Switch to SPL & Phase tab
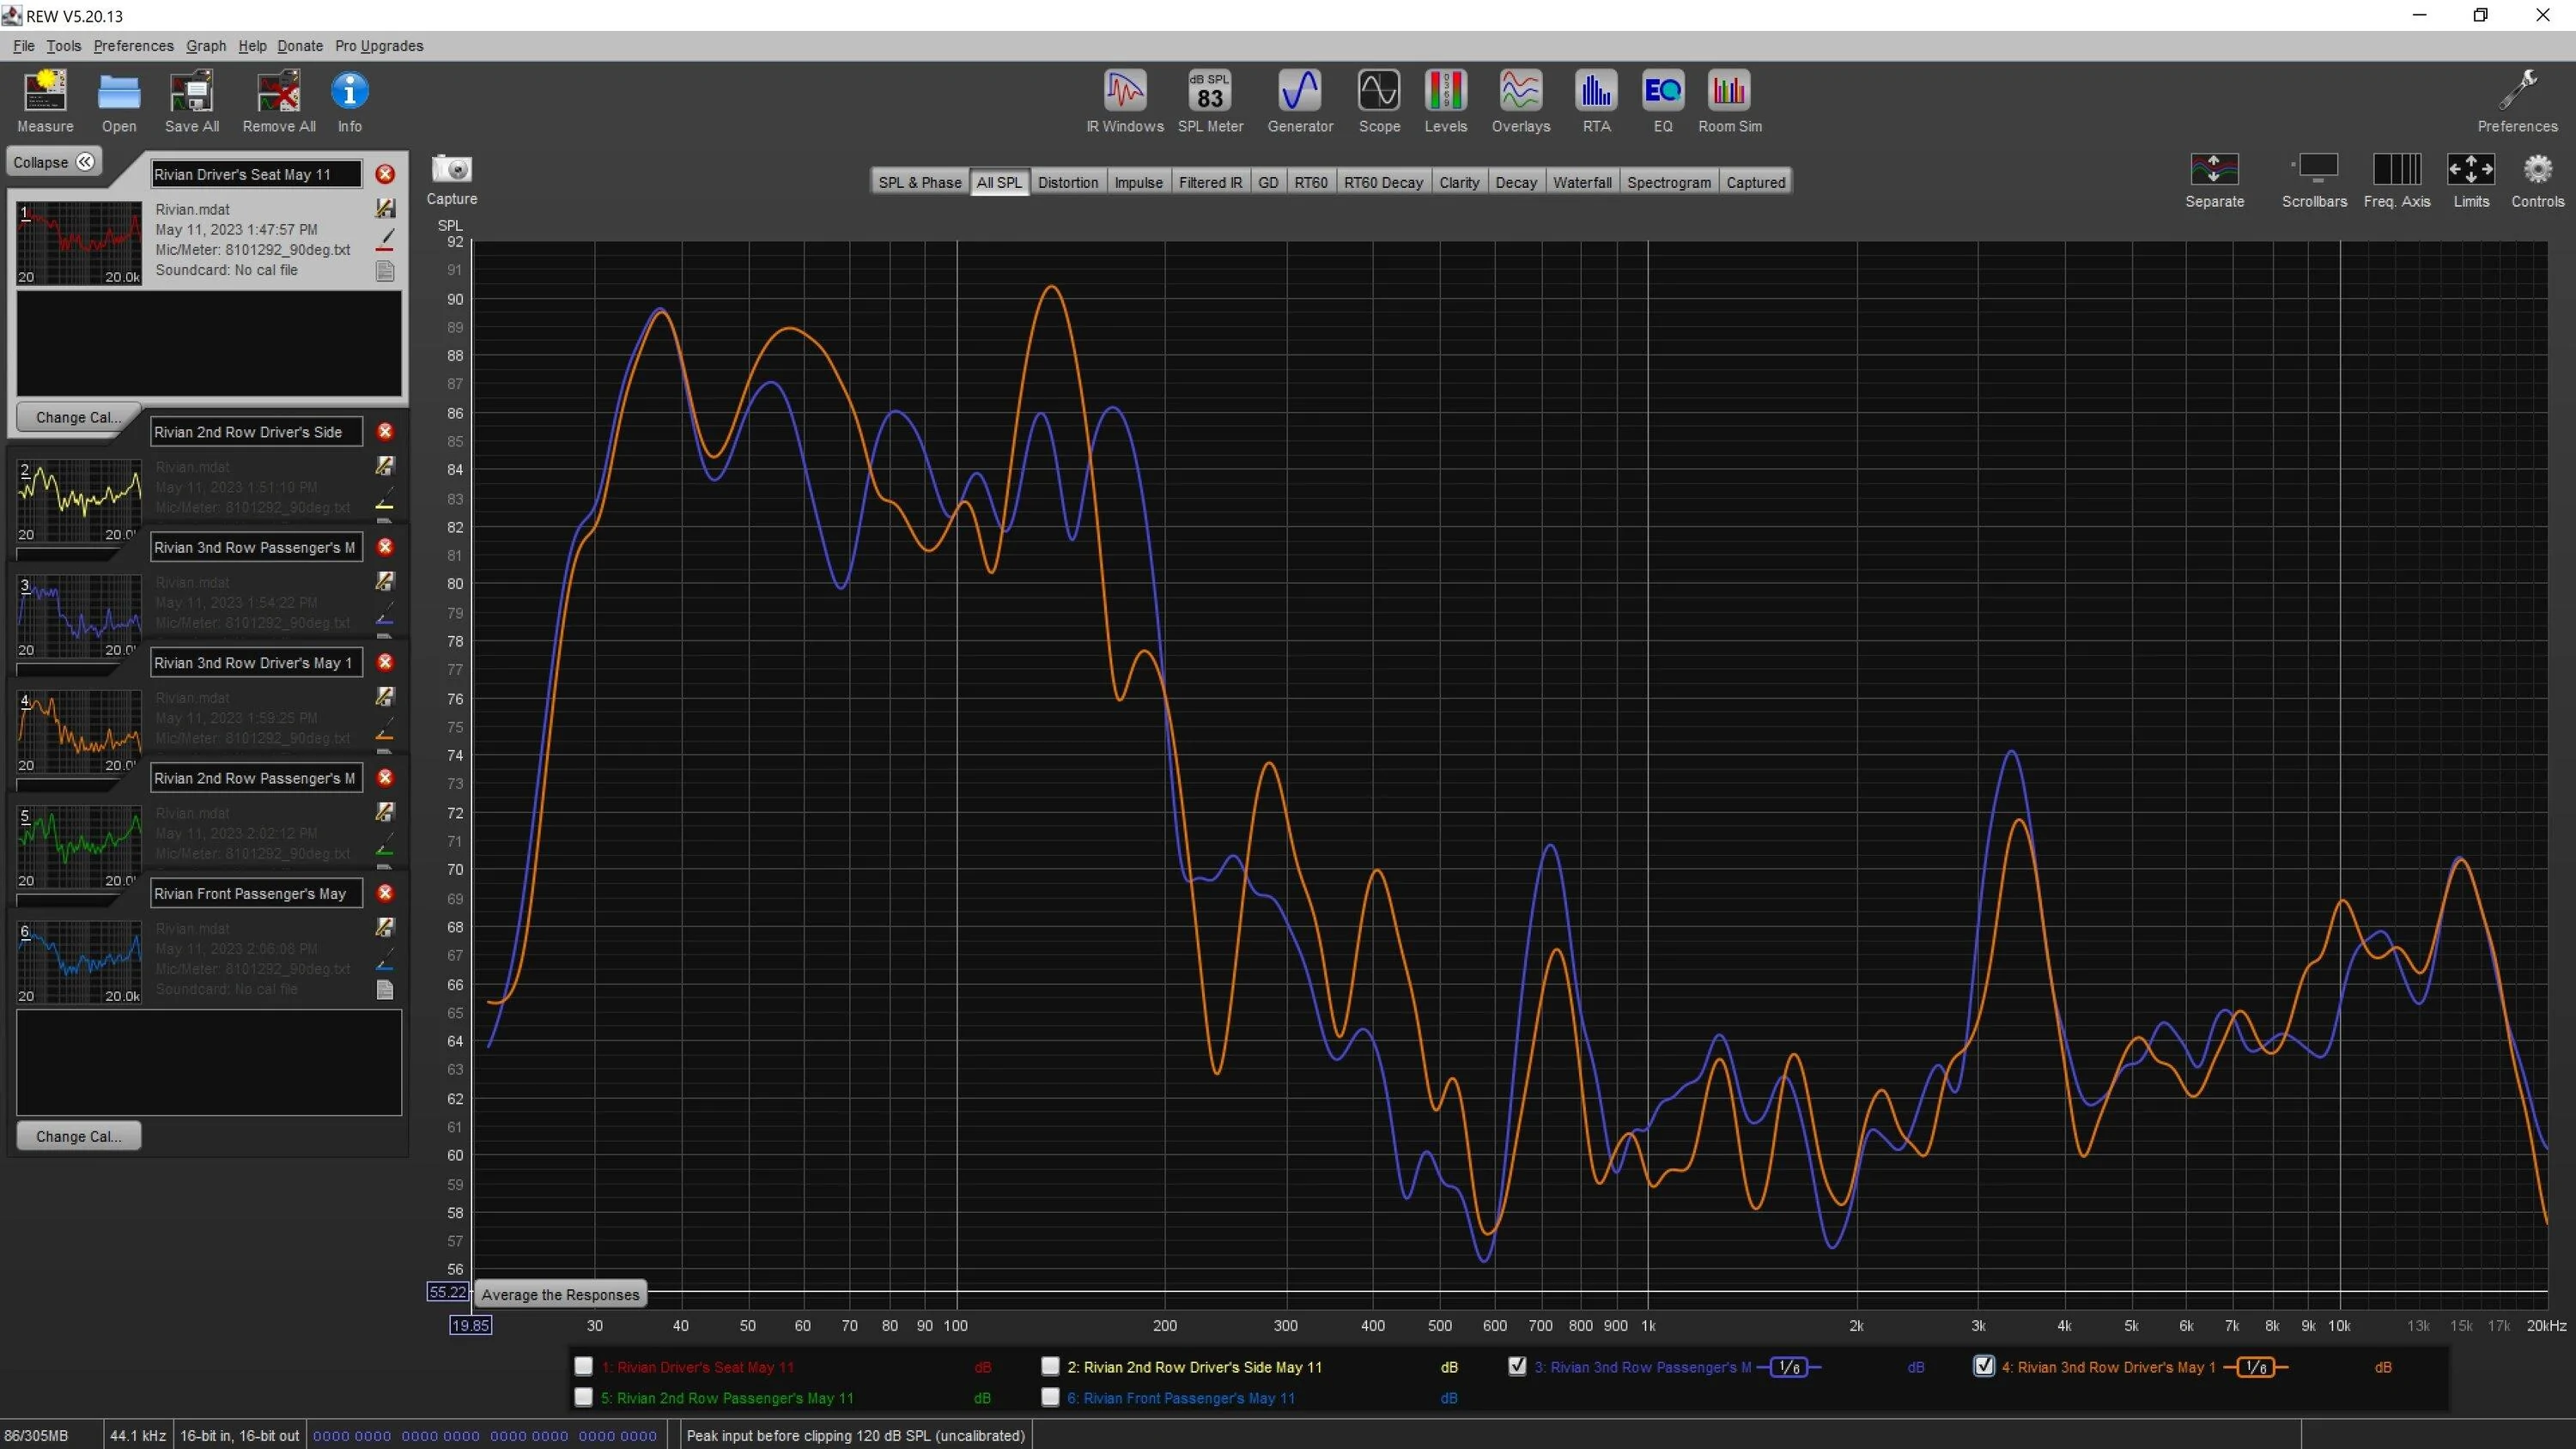Image resolution: width=2576 pixels, height=1449 pixels. click(x=919, y=182)
